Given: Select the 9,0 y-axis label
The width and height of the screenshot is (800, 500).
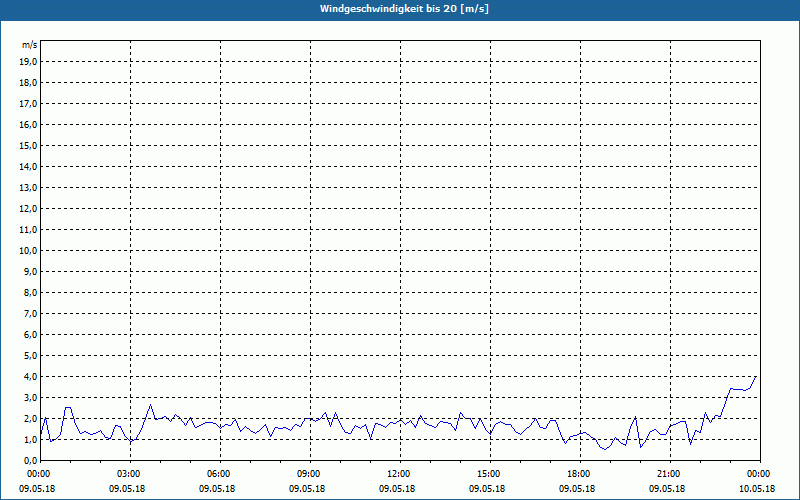Looking at the screenshot, I should pyautogui.click(x=32, y=271).
